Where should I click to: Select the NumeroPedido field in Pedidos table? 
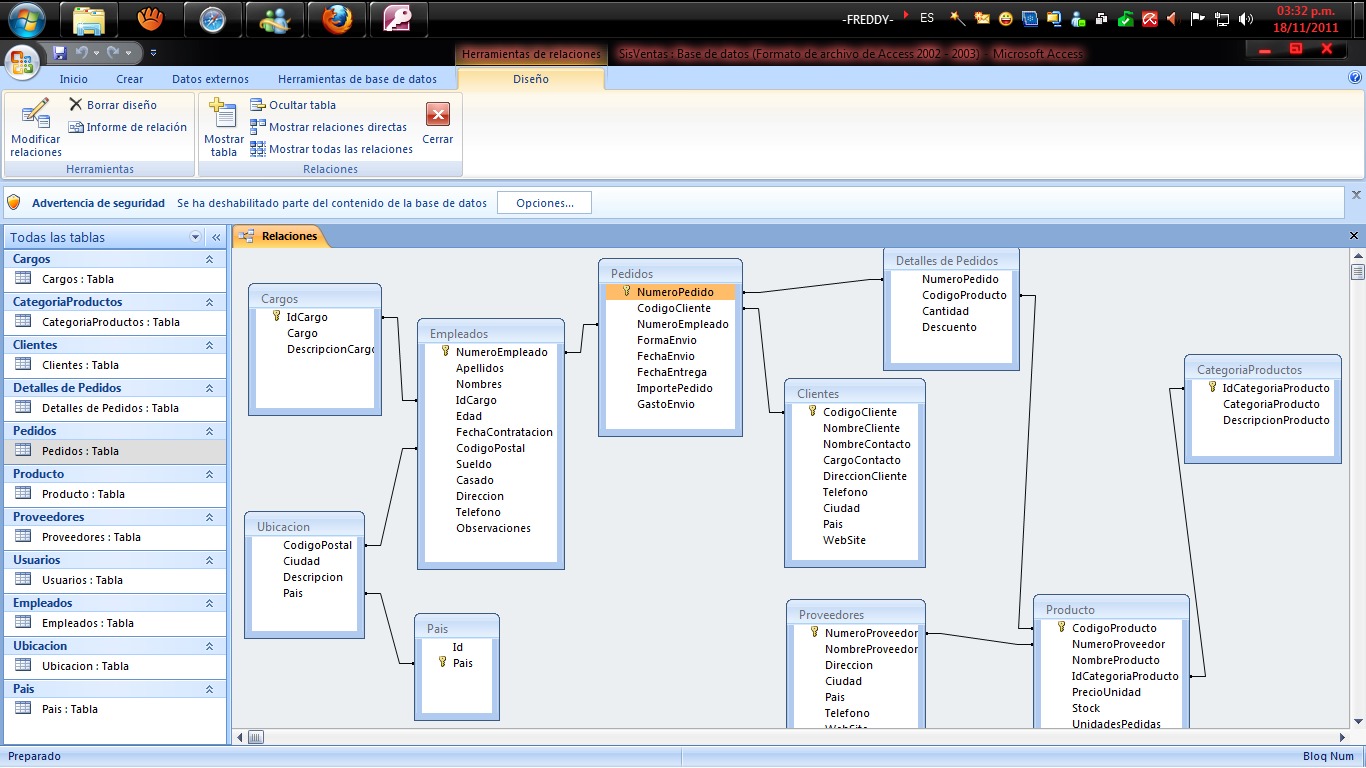674,292
